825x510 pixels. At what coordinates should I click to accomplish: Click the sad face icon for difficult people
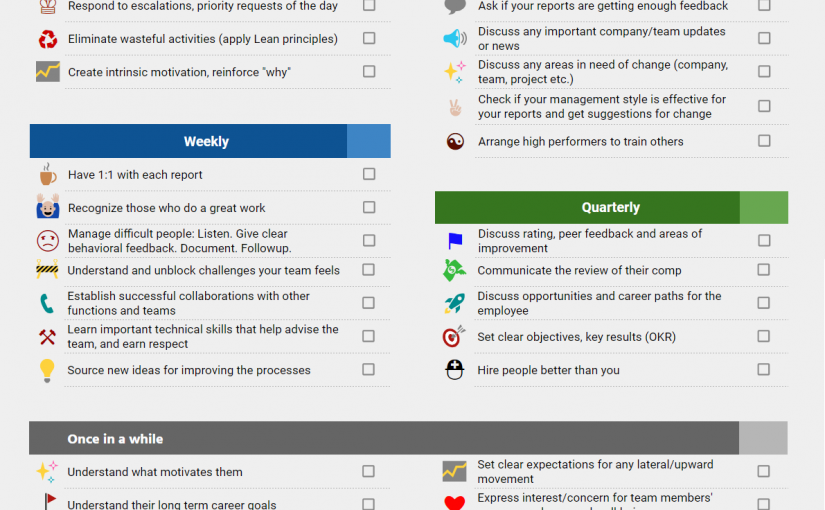[x=47, y=241]
